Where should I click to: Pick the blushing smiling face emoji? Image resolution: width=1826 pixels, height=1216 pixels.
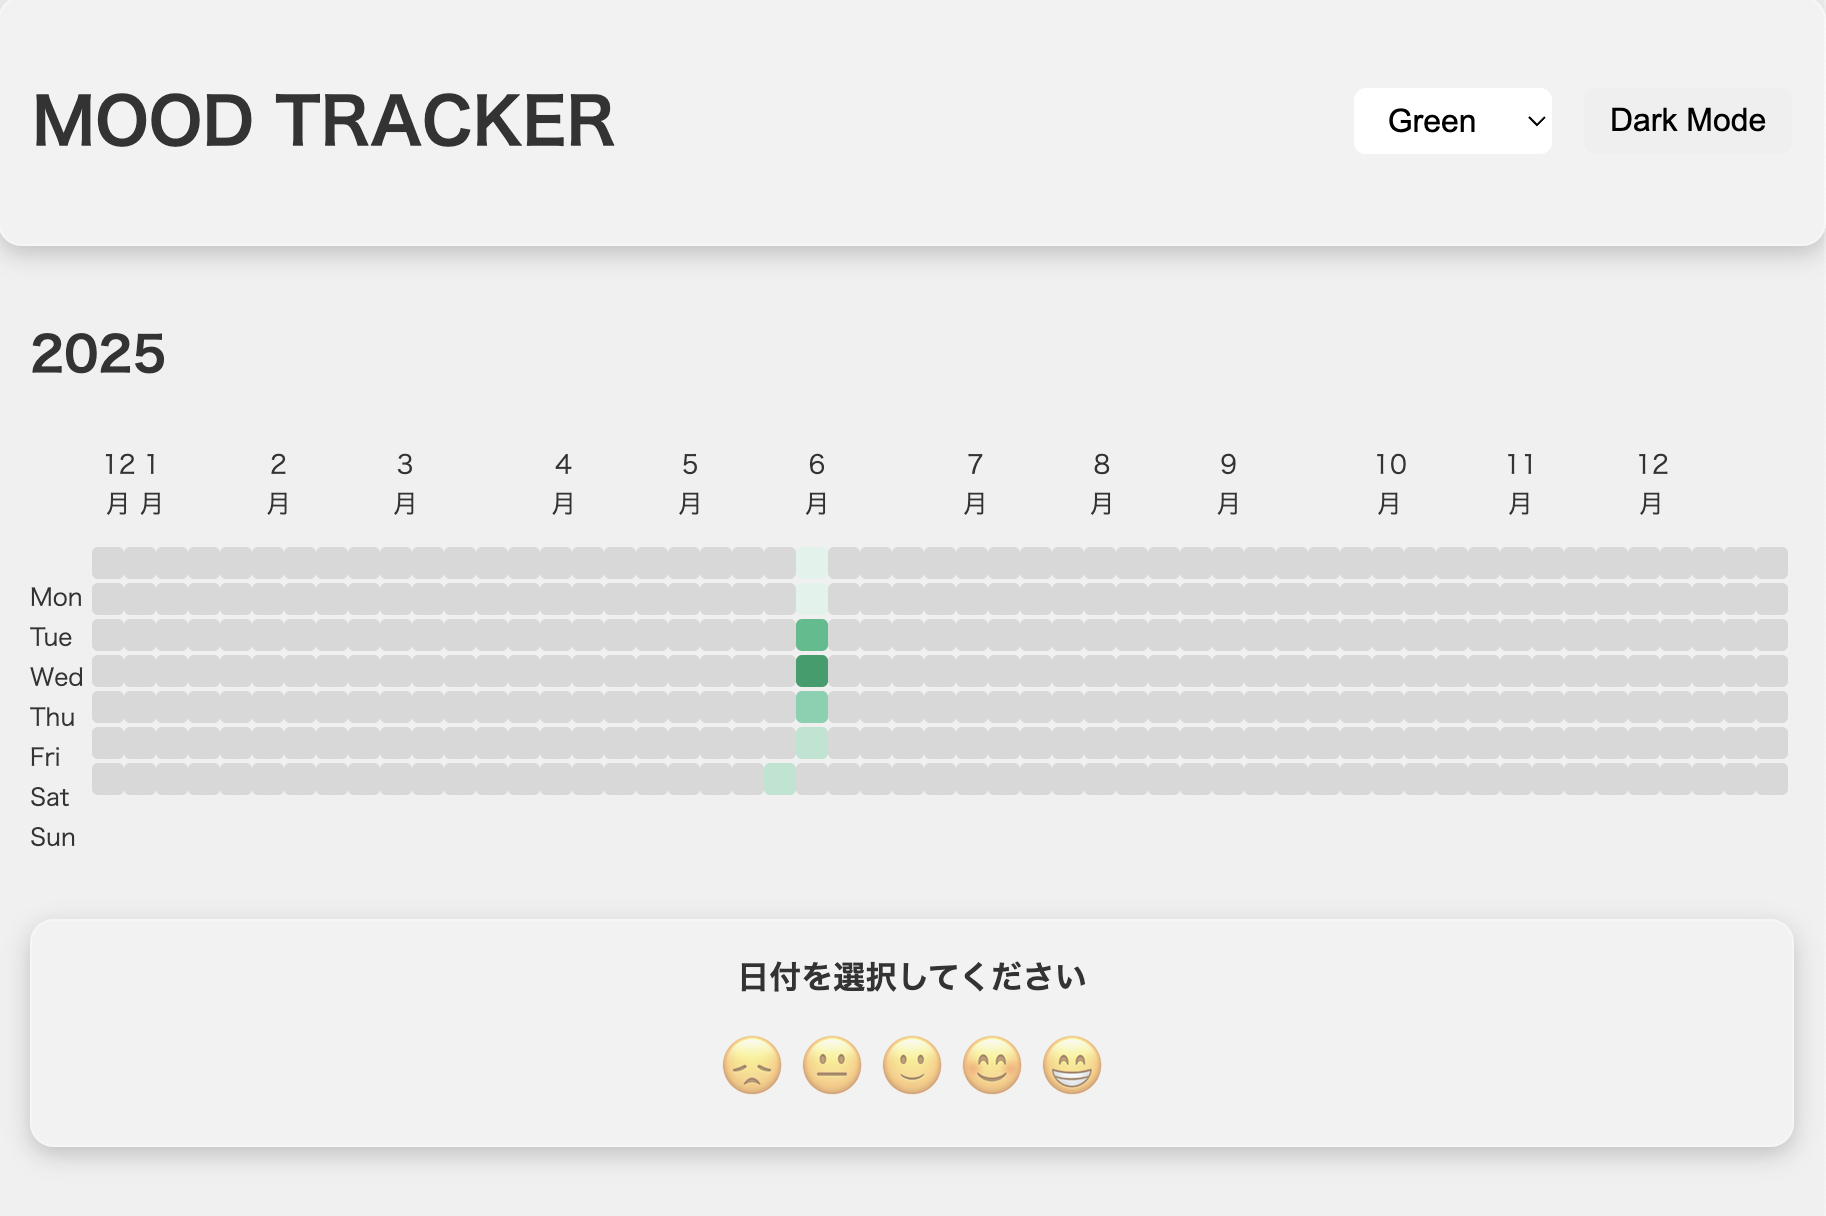click(992, 1065)
